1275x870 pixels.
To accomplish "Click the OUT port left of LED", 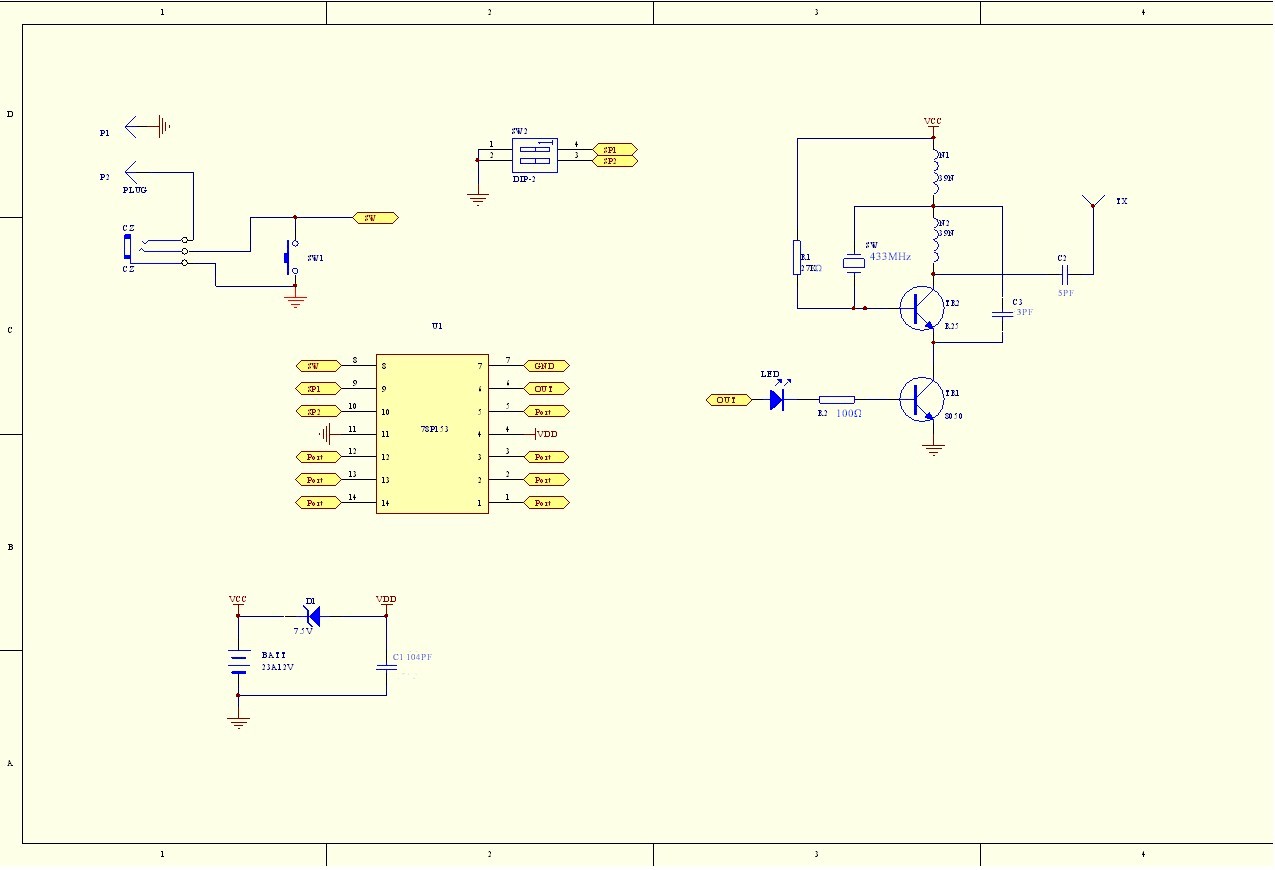I will pos(729,400).
